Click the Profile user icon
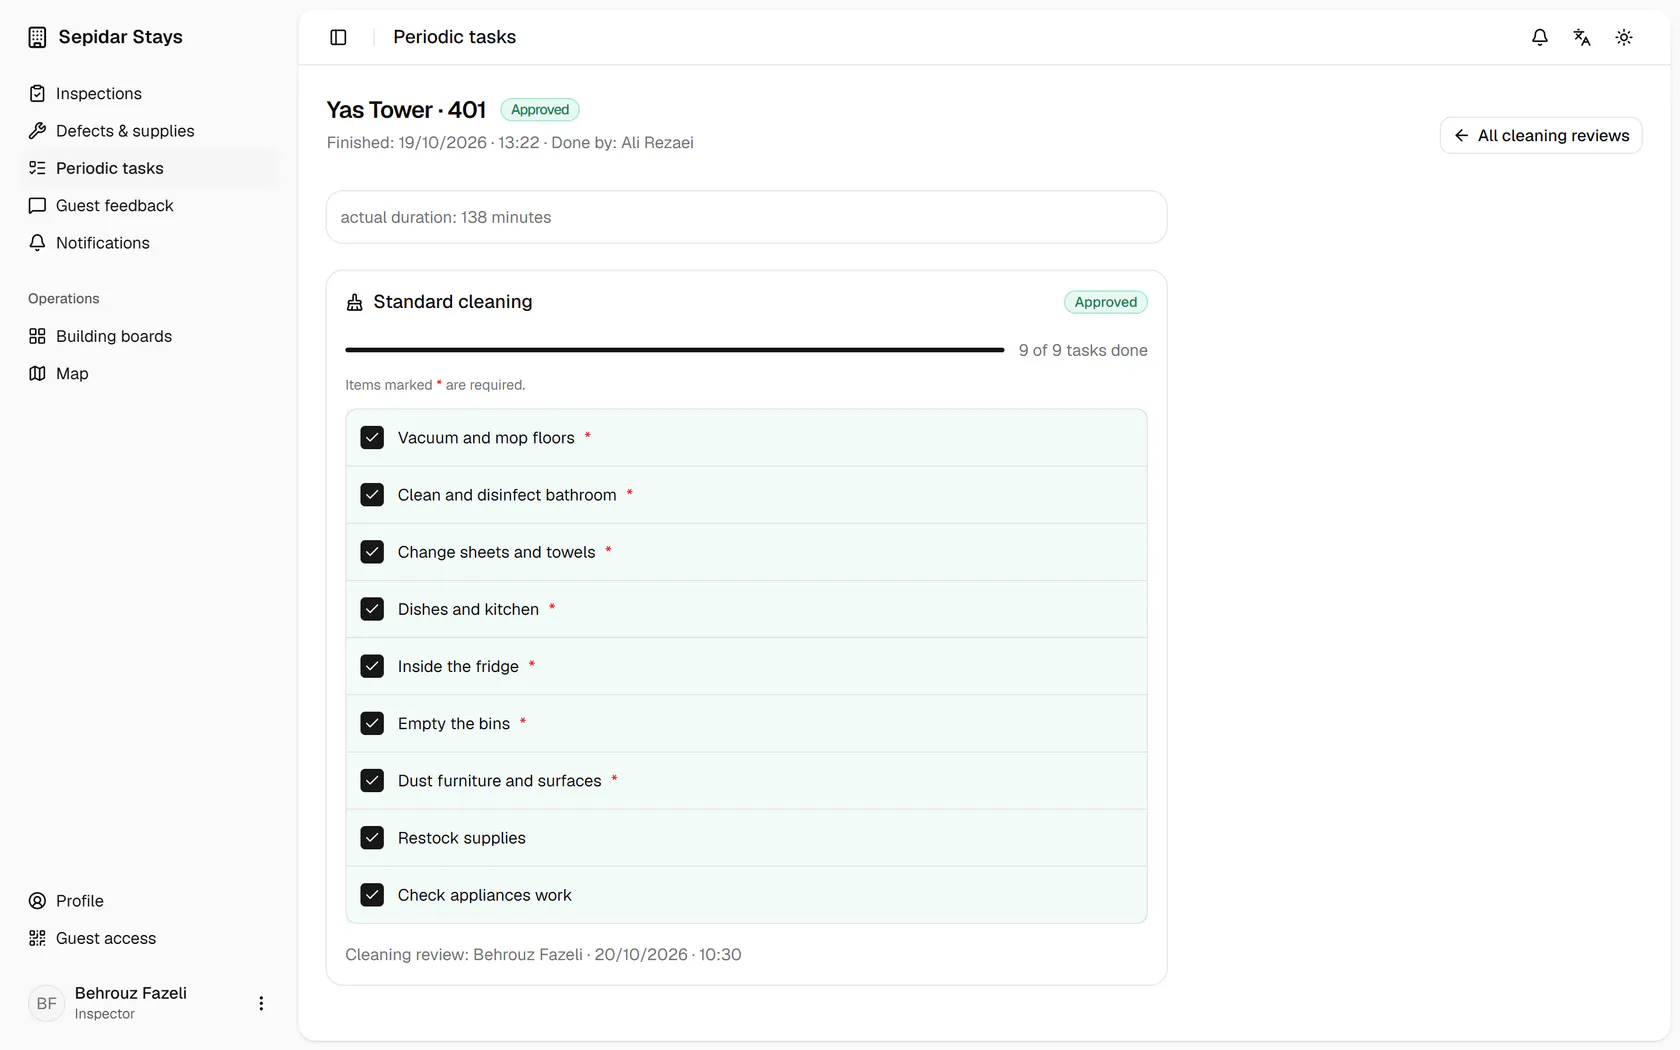Screen dimensions: 1680x1050 pos(37,901)
